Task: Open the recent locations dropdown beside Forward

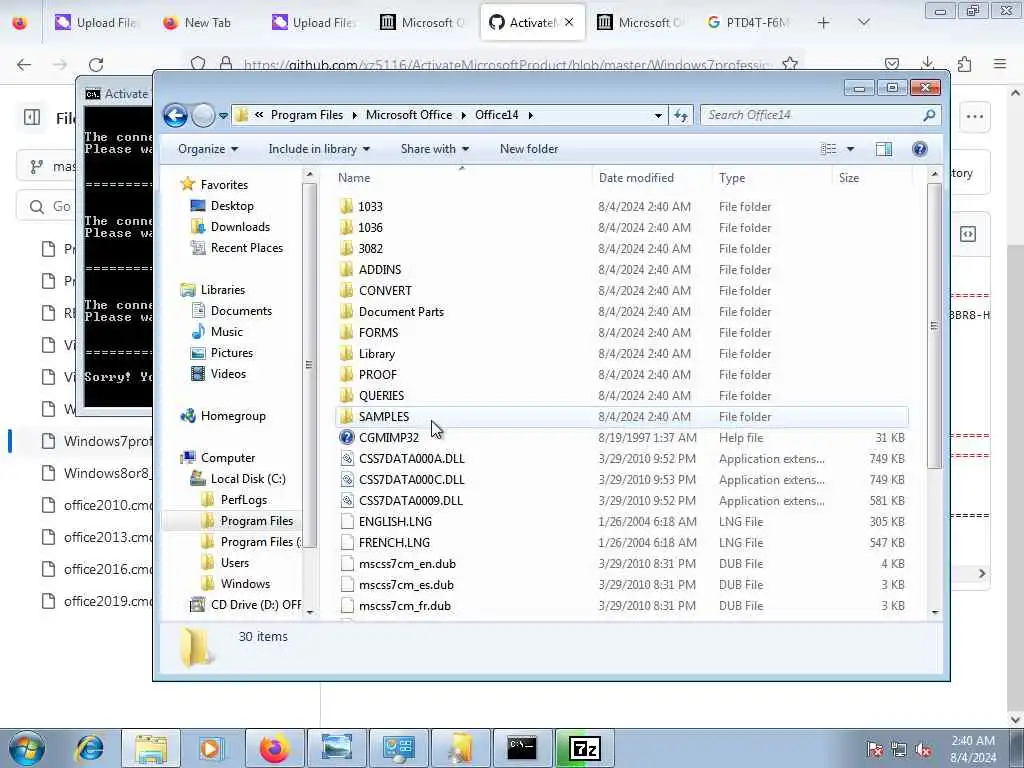Action: [x=223, y=116]
